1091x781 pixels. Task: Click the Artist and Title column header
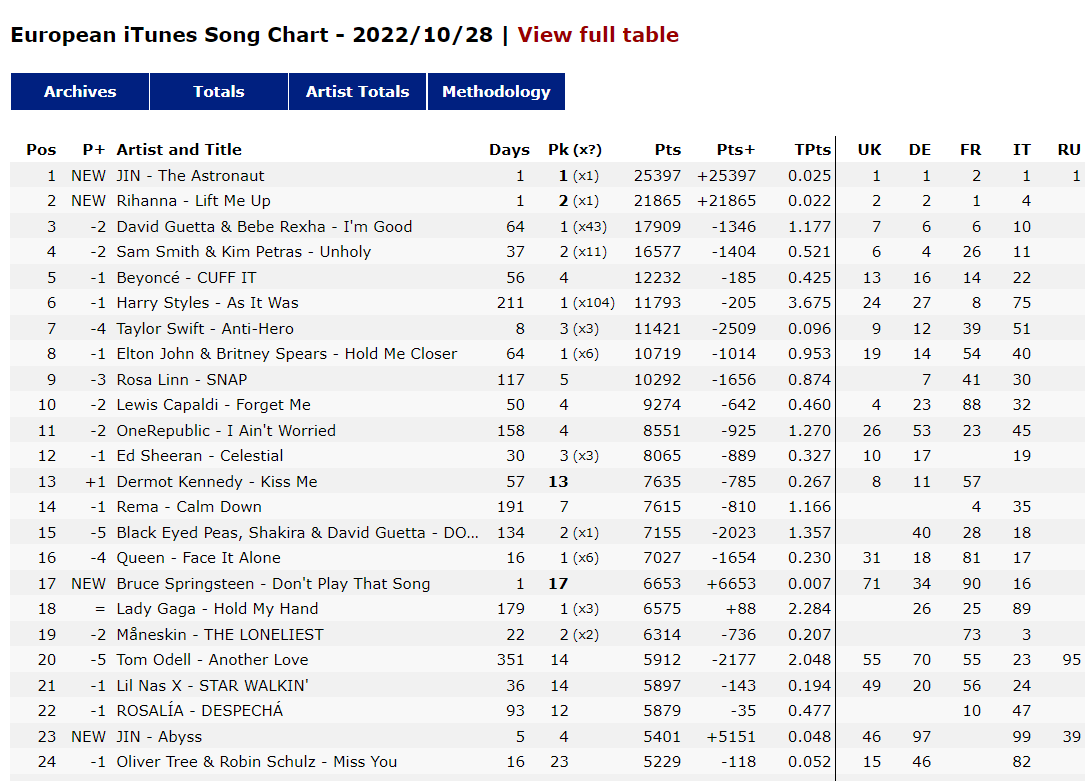pyautogui.click(x=179, y=150)
